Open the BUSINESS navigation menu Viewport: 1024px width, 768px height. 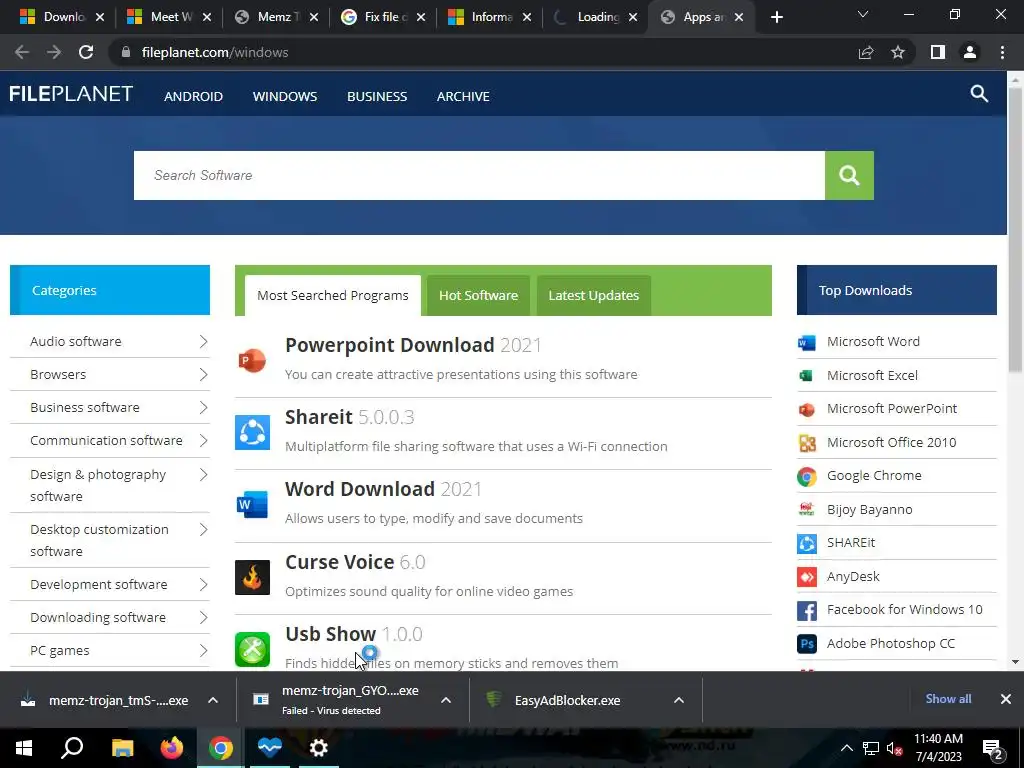tap(377, 96)
